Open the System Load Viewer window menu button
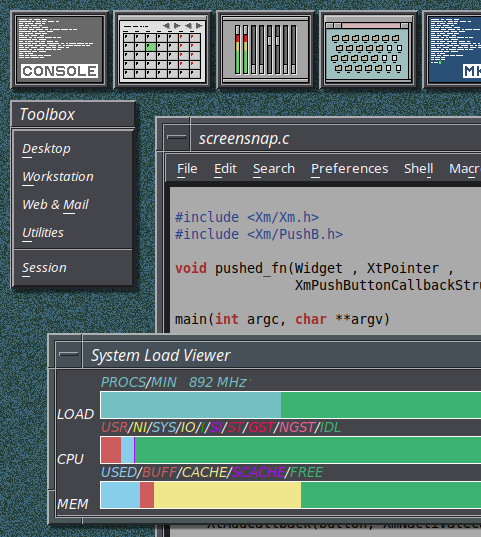481x537 pixels. point(69,354)
